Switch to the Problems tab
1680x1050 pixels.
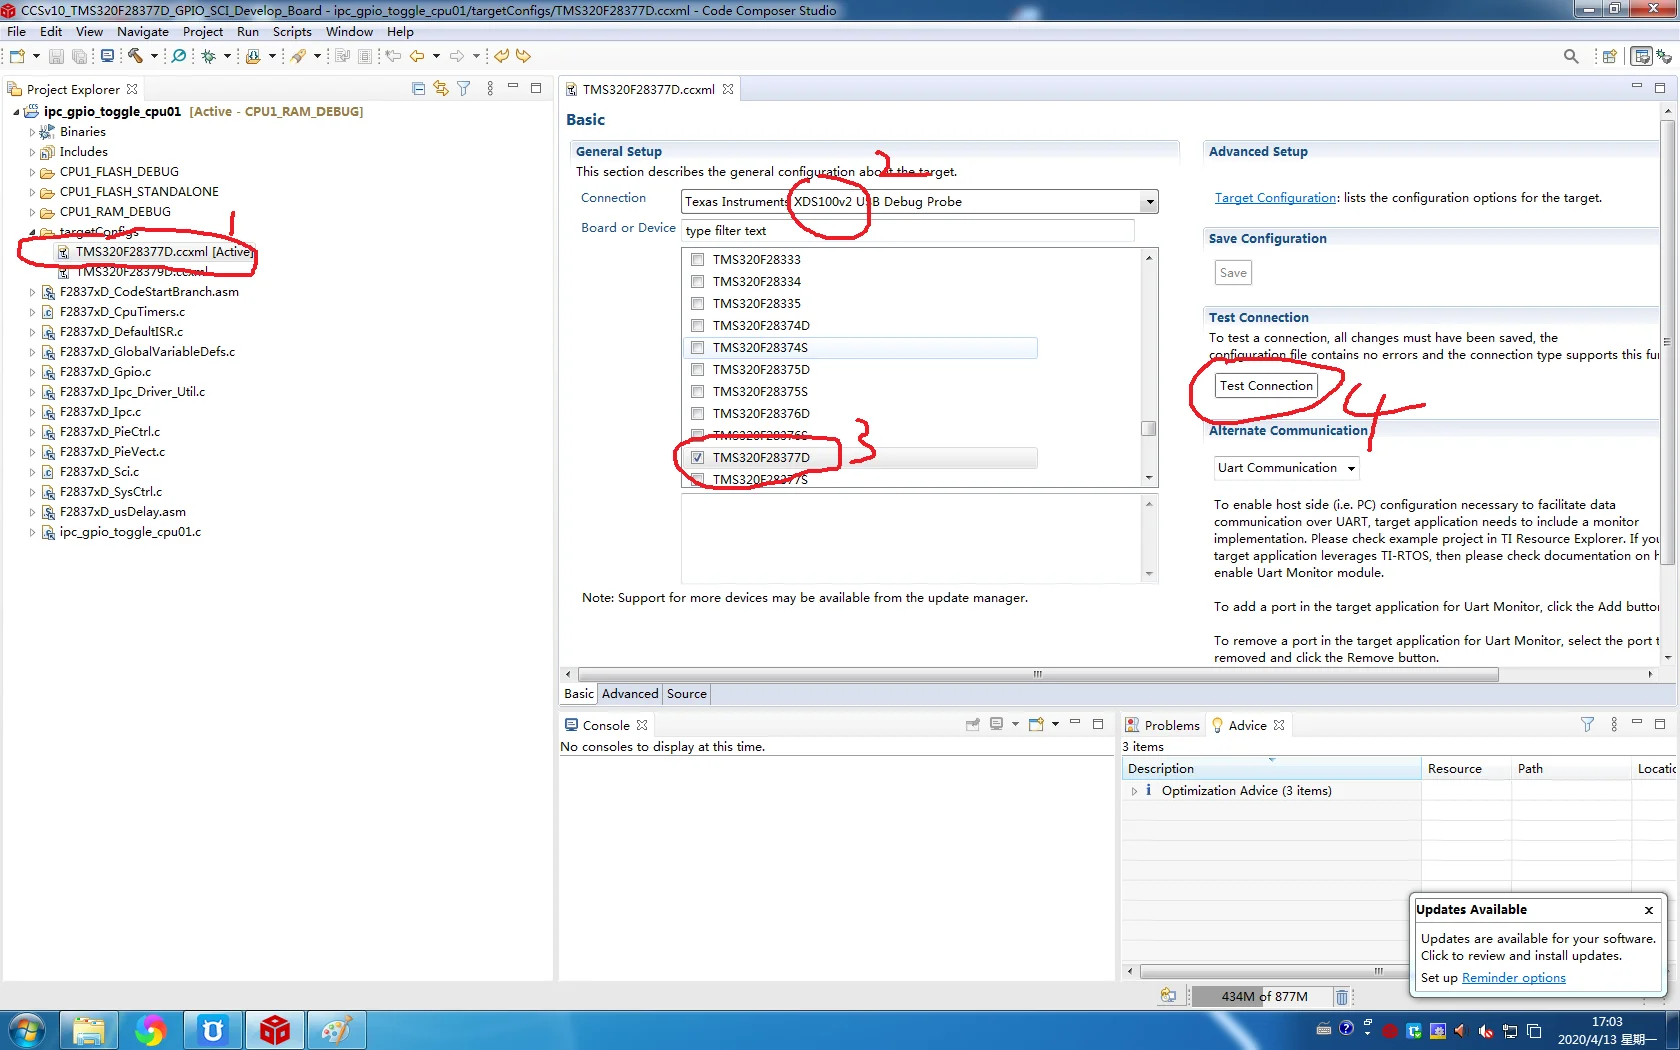tap(1162, 725)
